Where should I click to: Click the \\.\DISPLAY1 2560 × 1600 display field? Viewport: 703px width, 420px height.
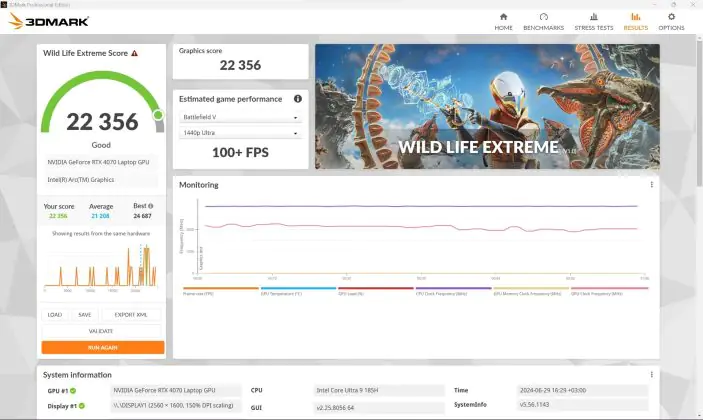tap(176, 405)
